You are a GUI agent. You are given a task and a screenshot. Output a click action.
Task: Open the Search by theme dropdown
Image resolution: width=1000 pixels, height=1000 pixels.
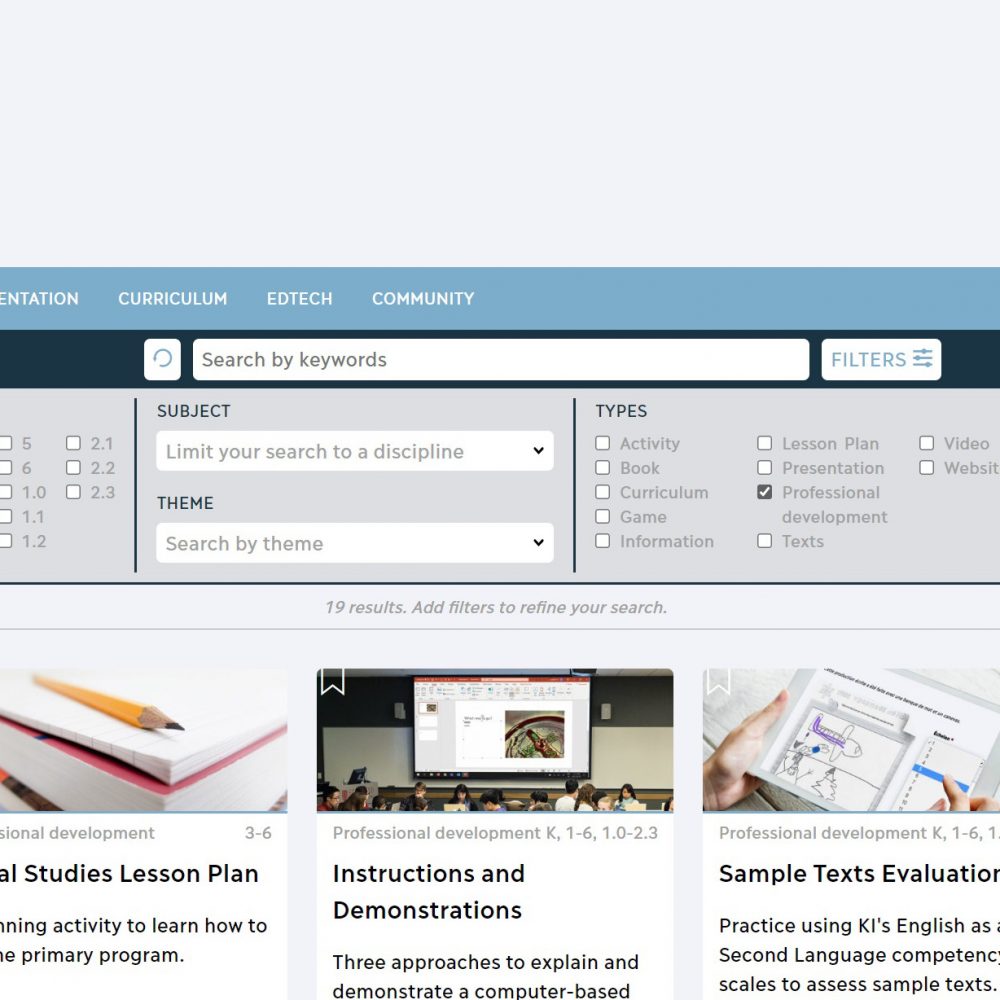pyautogui.click(x=355, y=543)
